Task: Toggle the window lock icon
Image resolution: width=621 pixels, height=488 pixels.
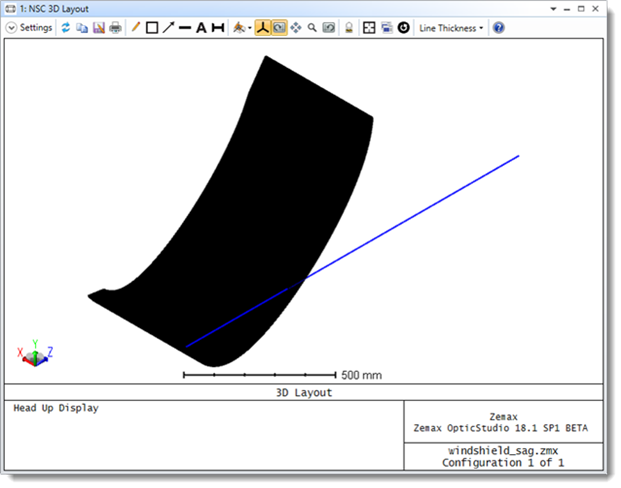Action: (x=349, y=28)
